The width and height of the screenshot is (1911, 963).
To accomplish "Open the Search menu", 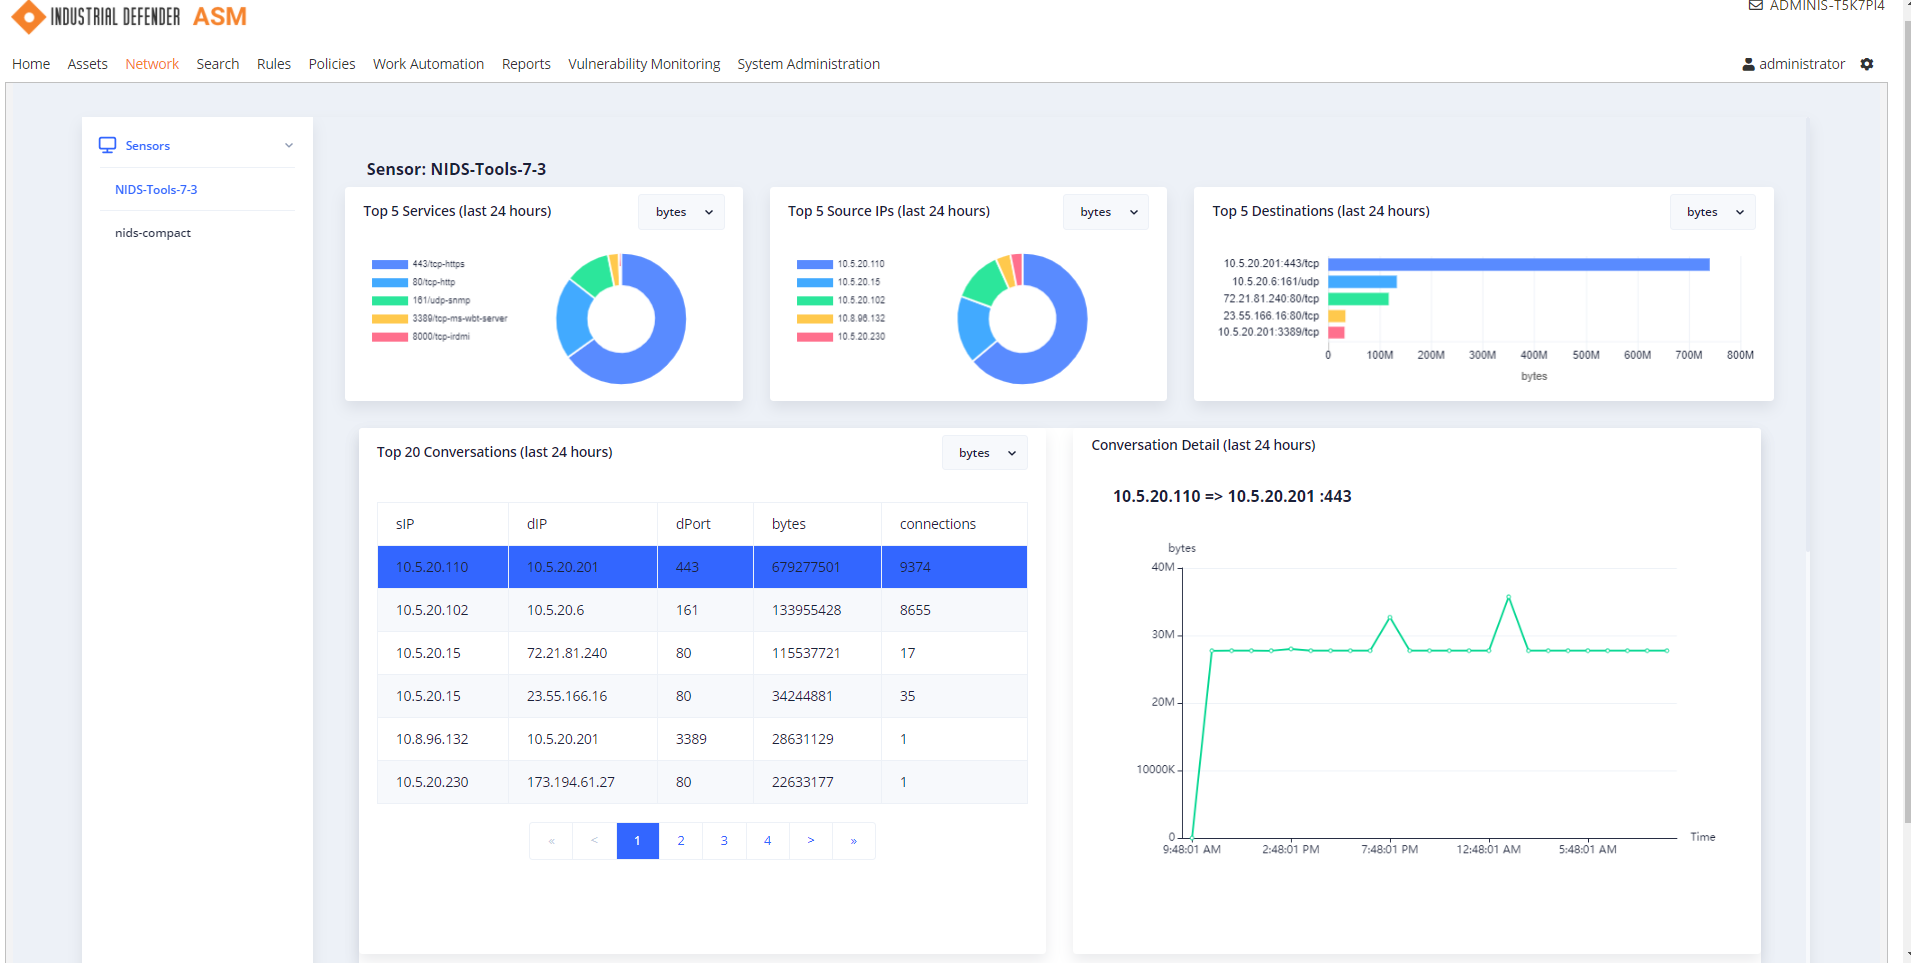I will click(x=218, y=64).
